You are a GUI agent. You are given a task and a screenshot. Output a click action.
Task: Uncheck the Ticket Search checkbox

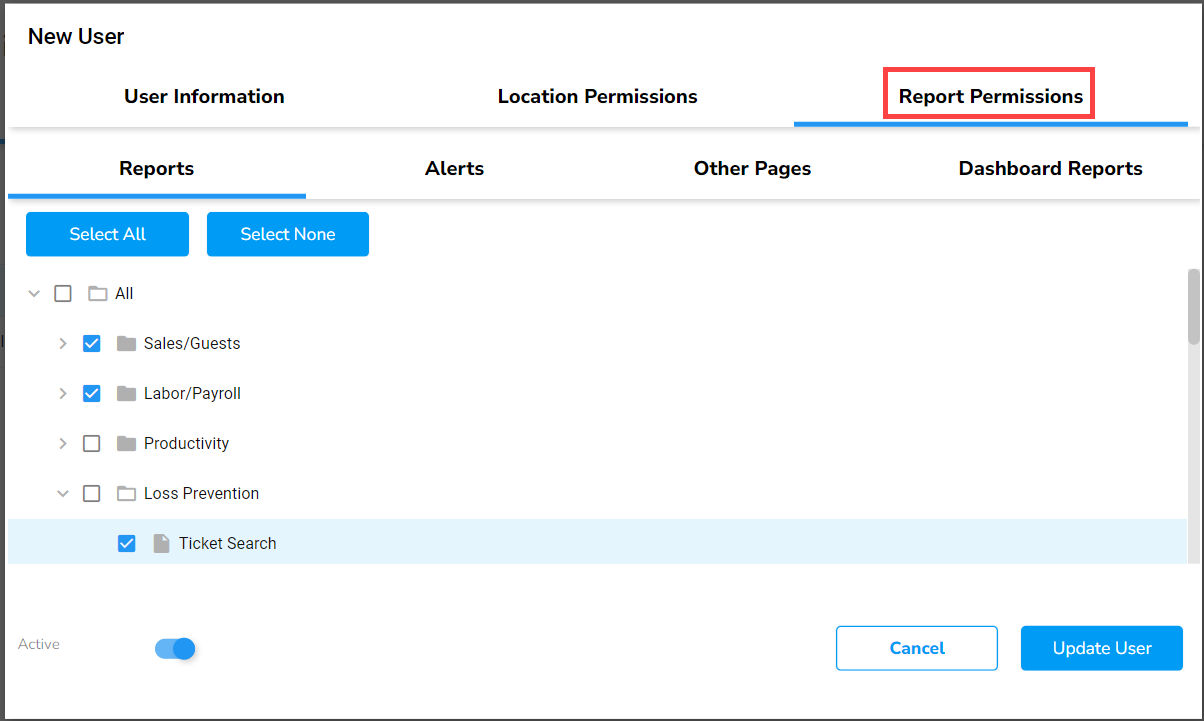coord(127,544)
